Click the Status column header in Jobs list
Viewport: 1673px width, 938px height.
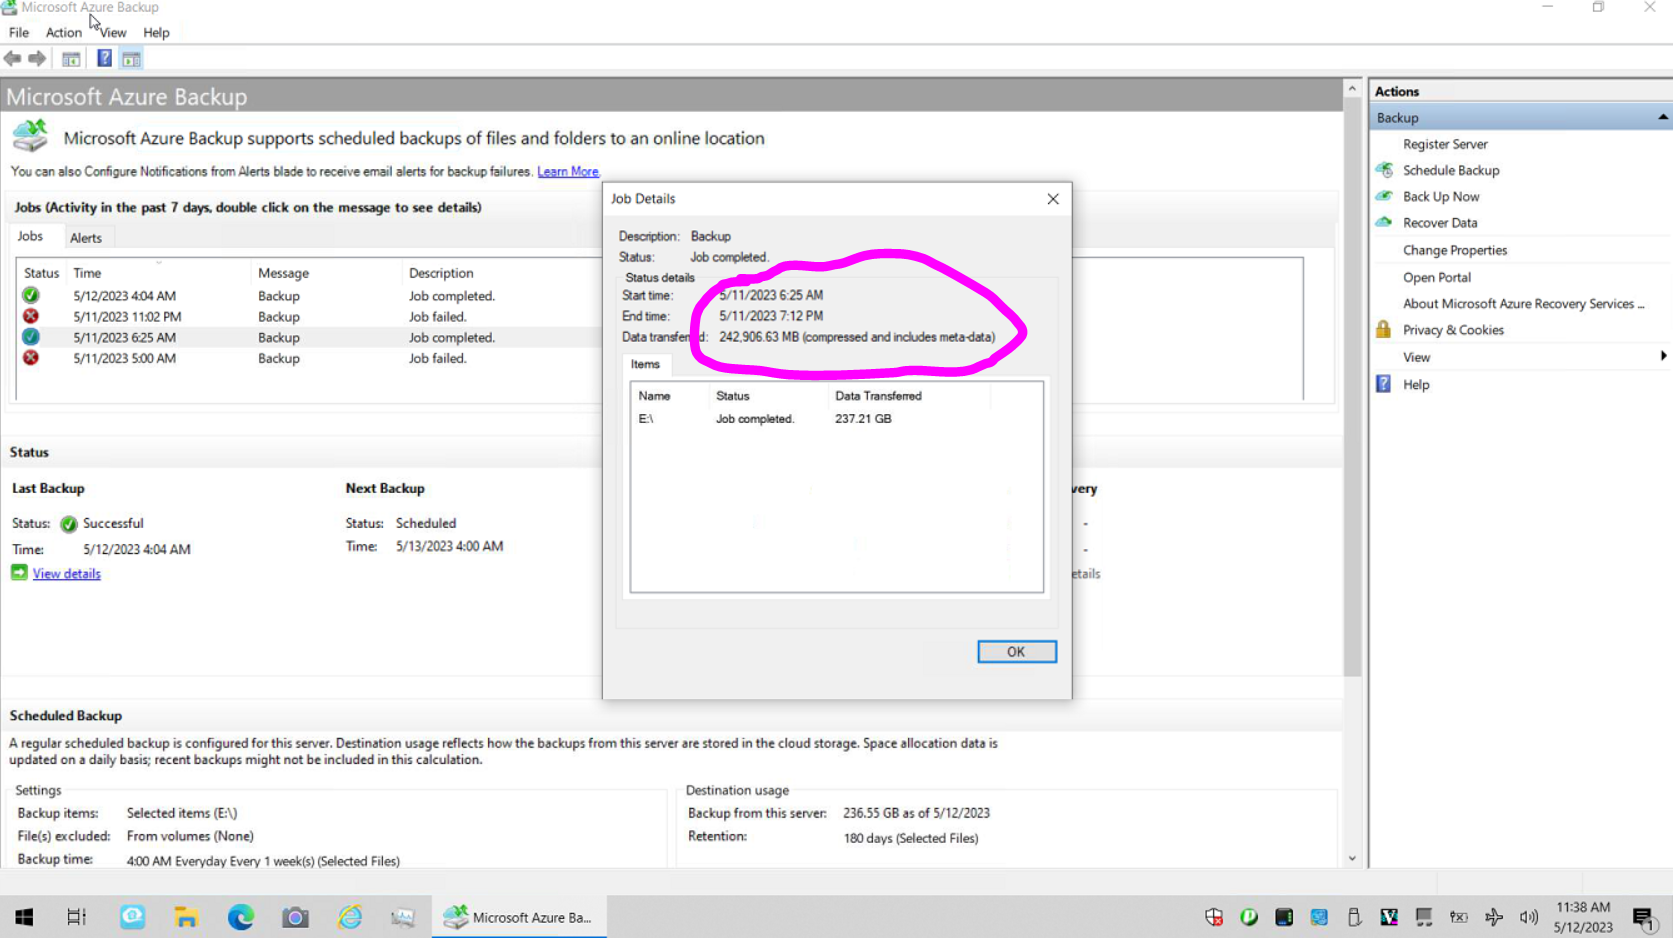point(42,272)
